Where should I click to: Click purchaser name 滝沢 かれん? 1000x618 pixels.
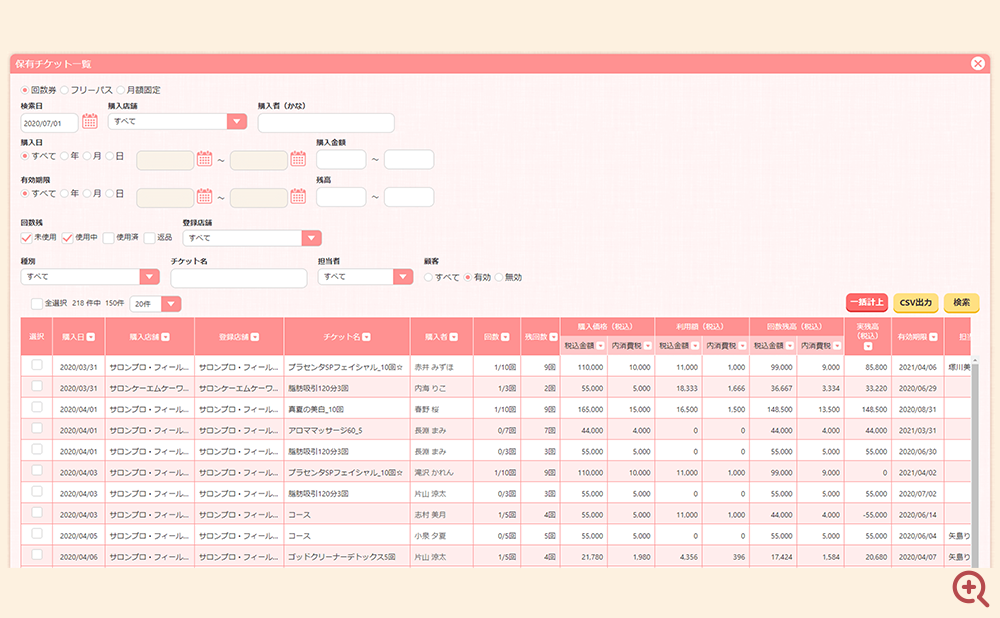434,473
